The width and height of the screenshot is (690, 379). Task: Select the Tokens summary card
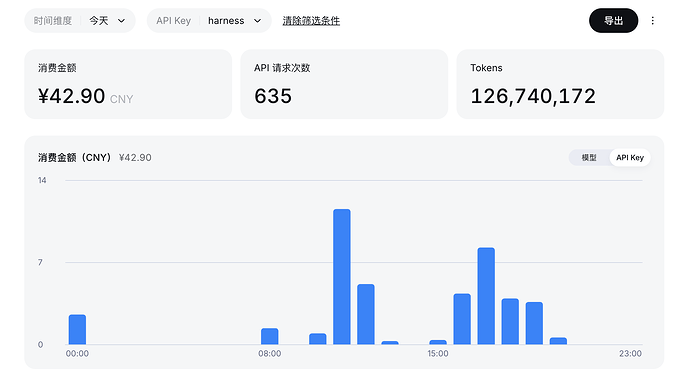[x=560, y=84]
